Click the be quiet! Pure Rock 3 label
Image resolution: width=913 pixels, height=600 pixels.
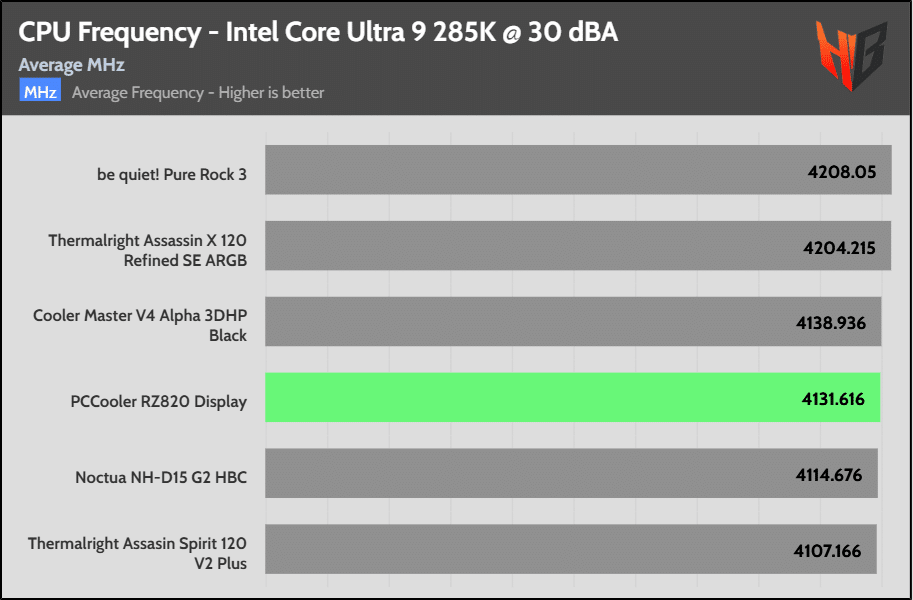[172, 174]
